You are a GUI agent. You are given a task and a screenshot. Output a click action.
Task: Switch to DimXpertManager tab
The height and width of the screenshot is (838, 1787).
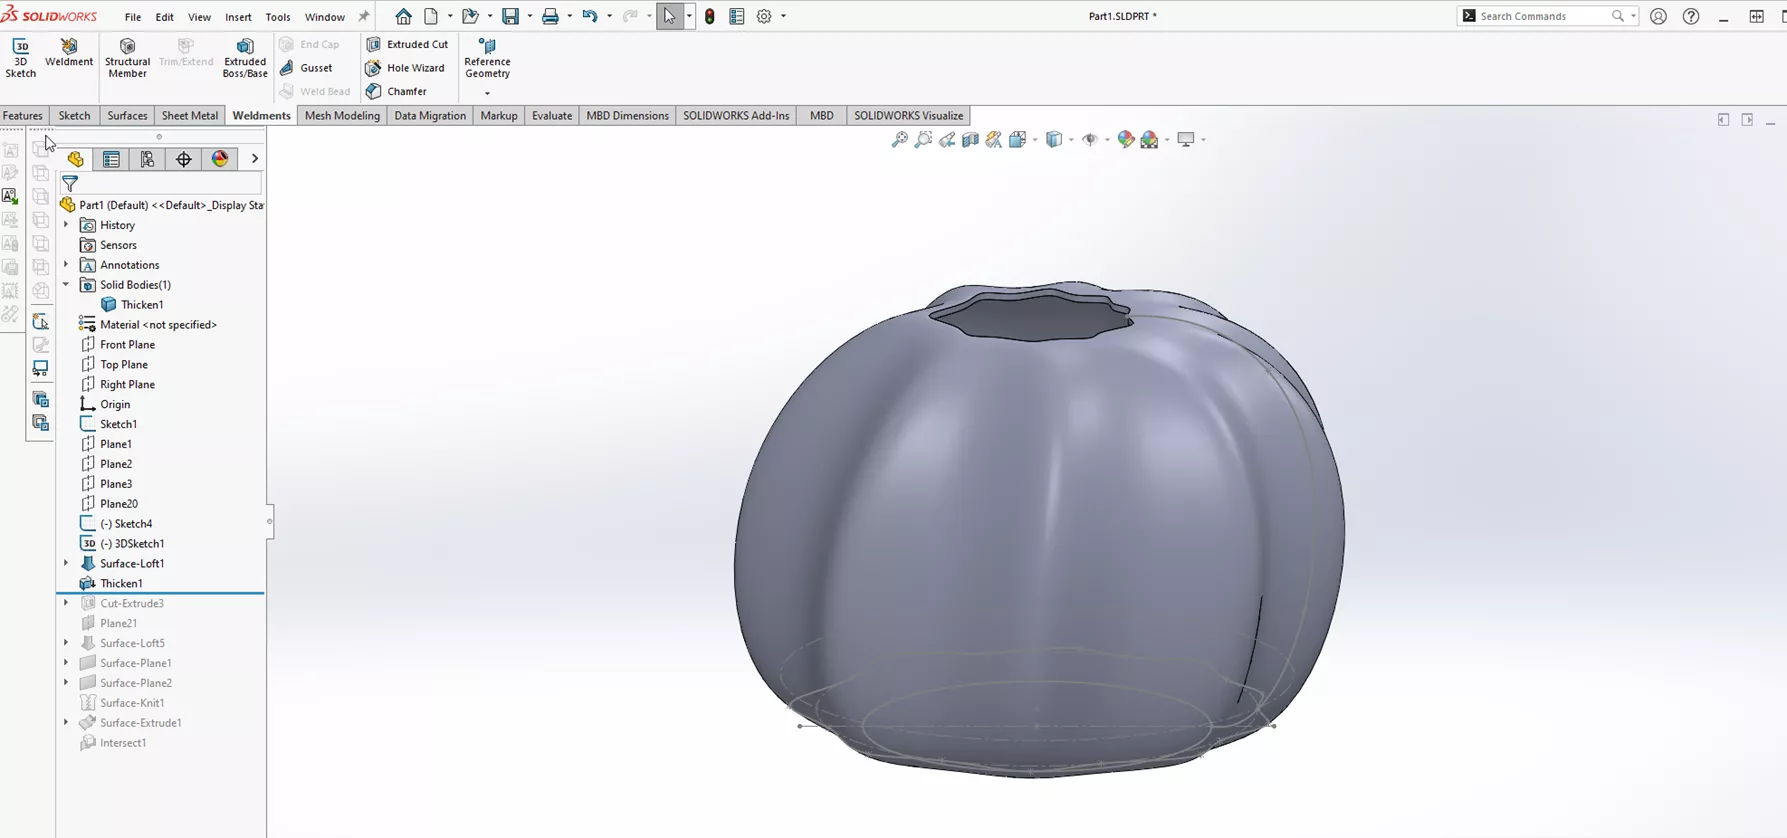coord(184,159)
